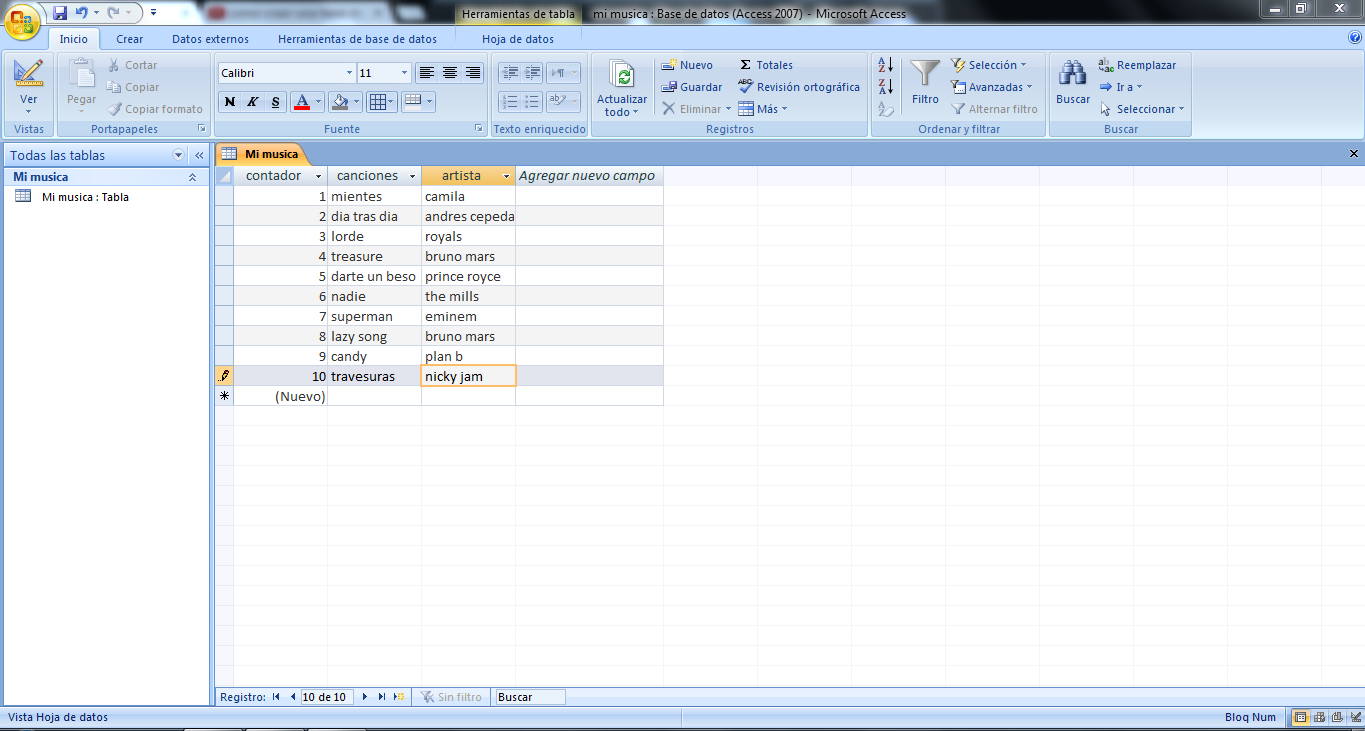The width and height of the screenshot is (1365, 731).
Task: Go to first record navigation button
Action: tap(276, 697)
